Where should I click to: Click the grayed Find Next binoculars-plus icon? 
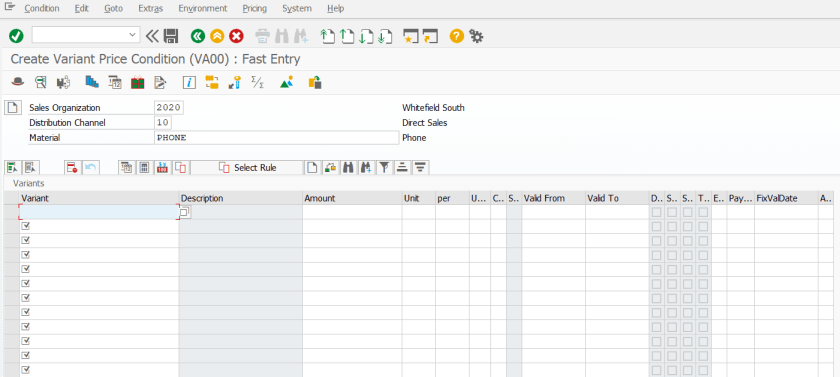[x=300, y=36]
